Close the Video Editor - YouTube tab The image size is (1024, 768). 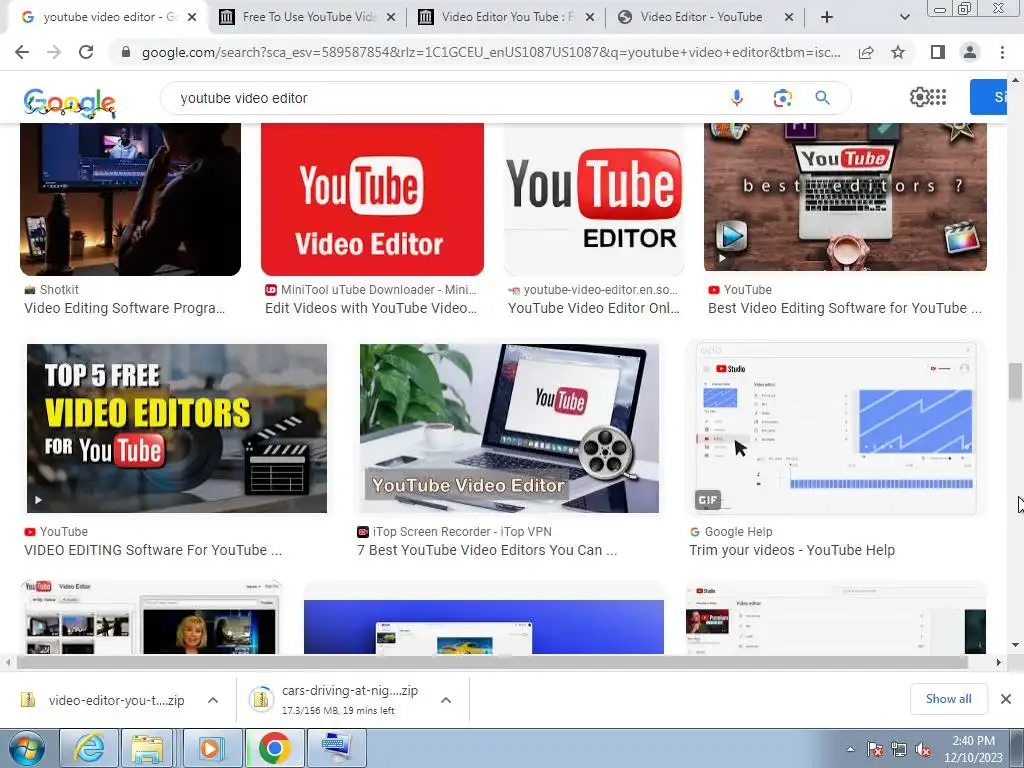(788, 17)
